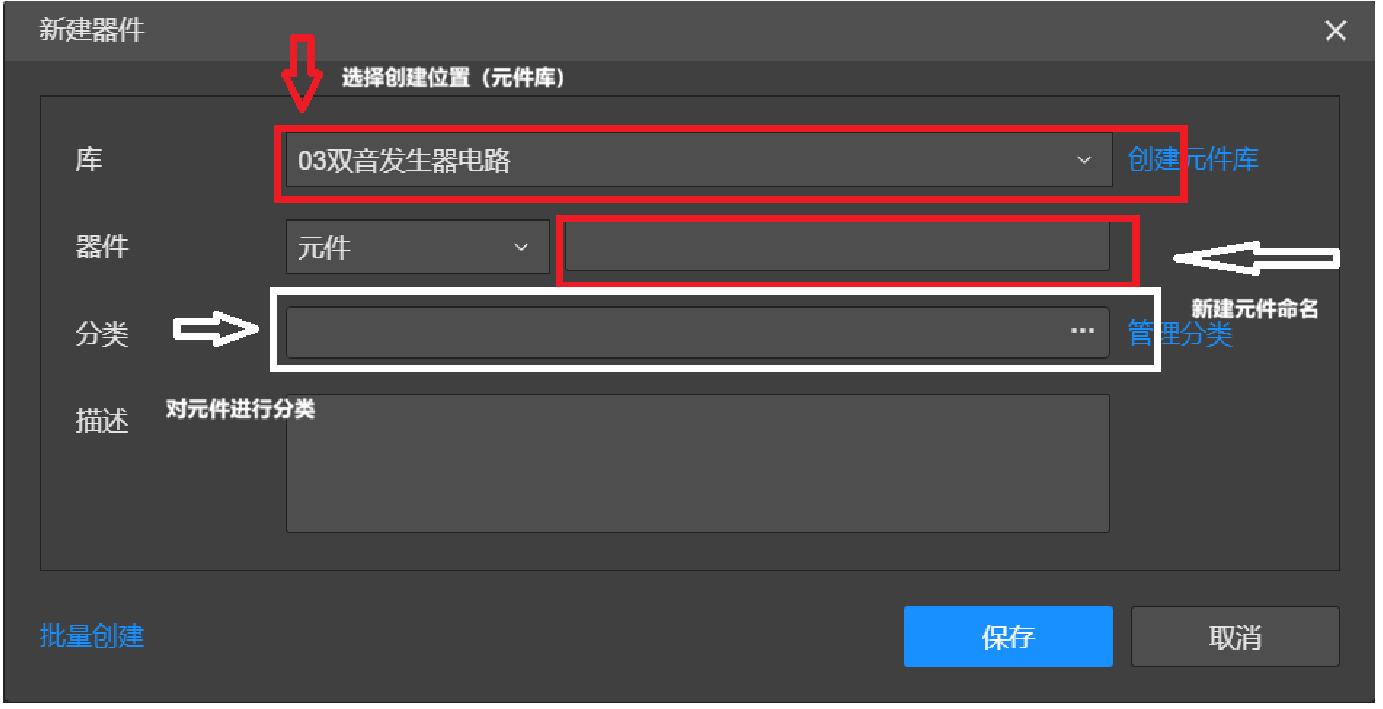Open the 03双音发生器电路 library dropdown
The height and width of the screenshot is (709, 1383).
coord(699,160)
